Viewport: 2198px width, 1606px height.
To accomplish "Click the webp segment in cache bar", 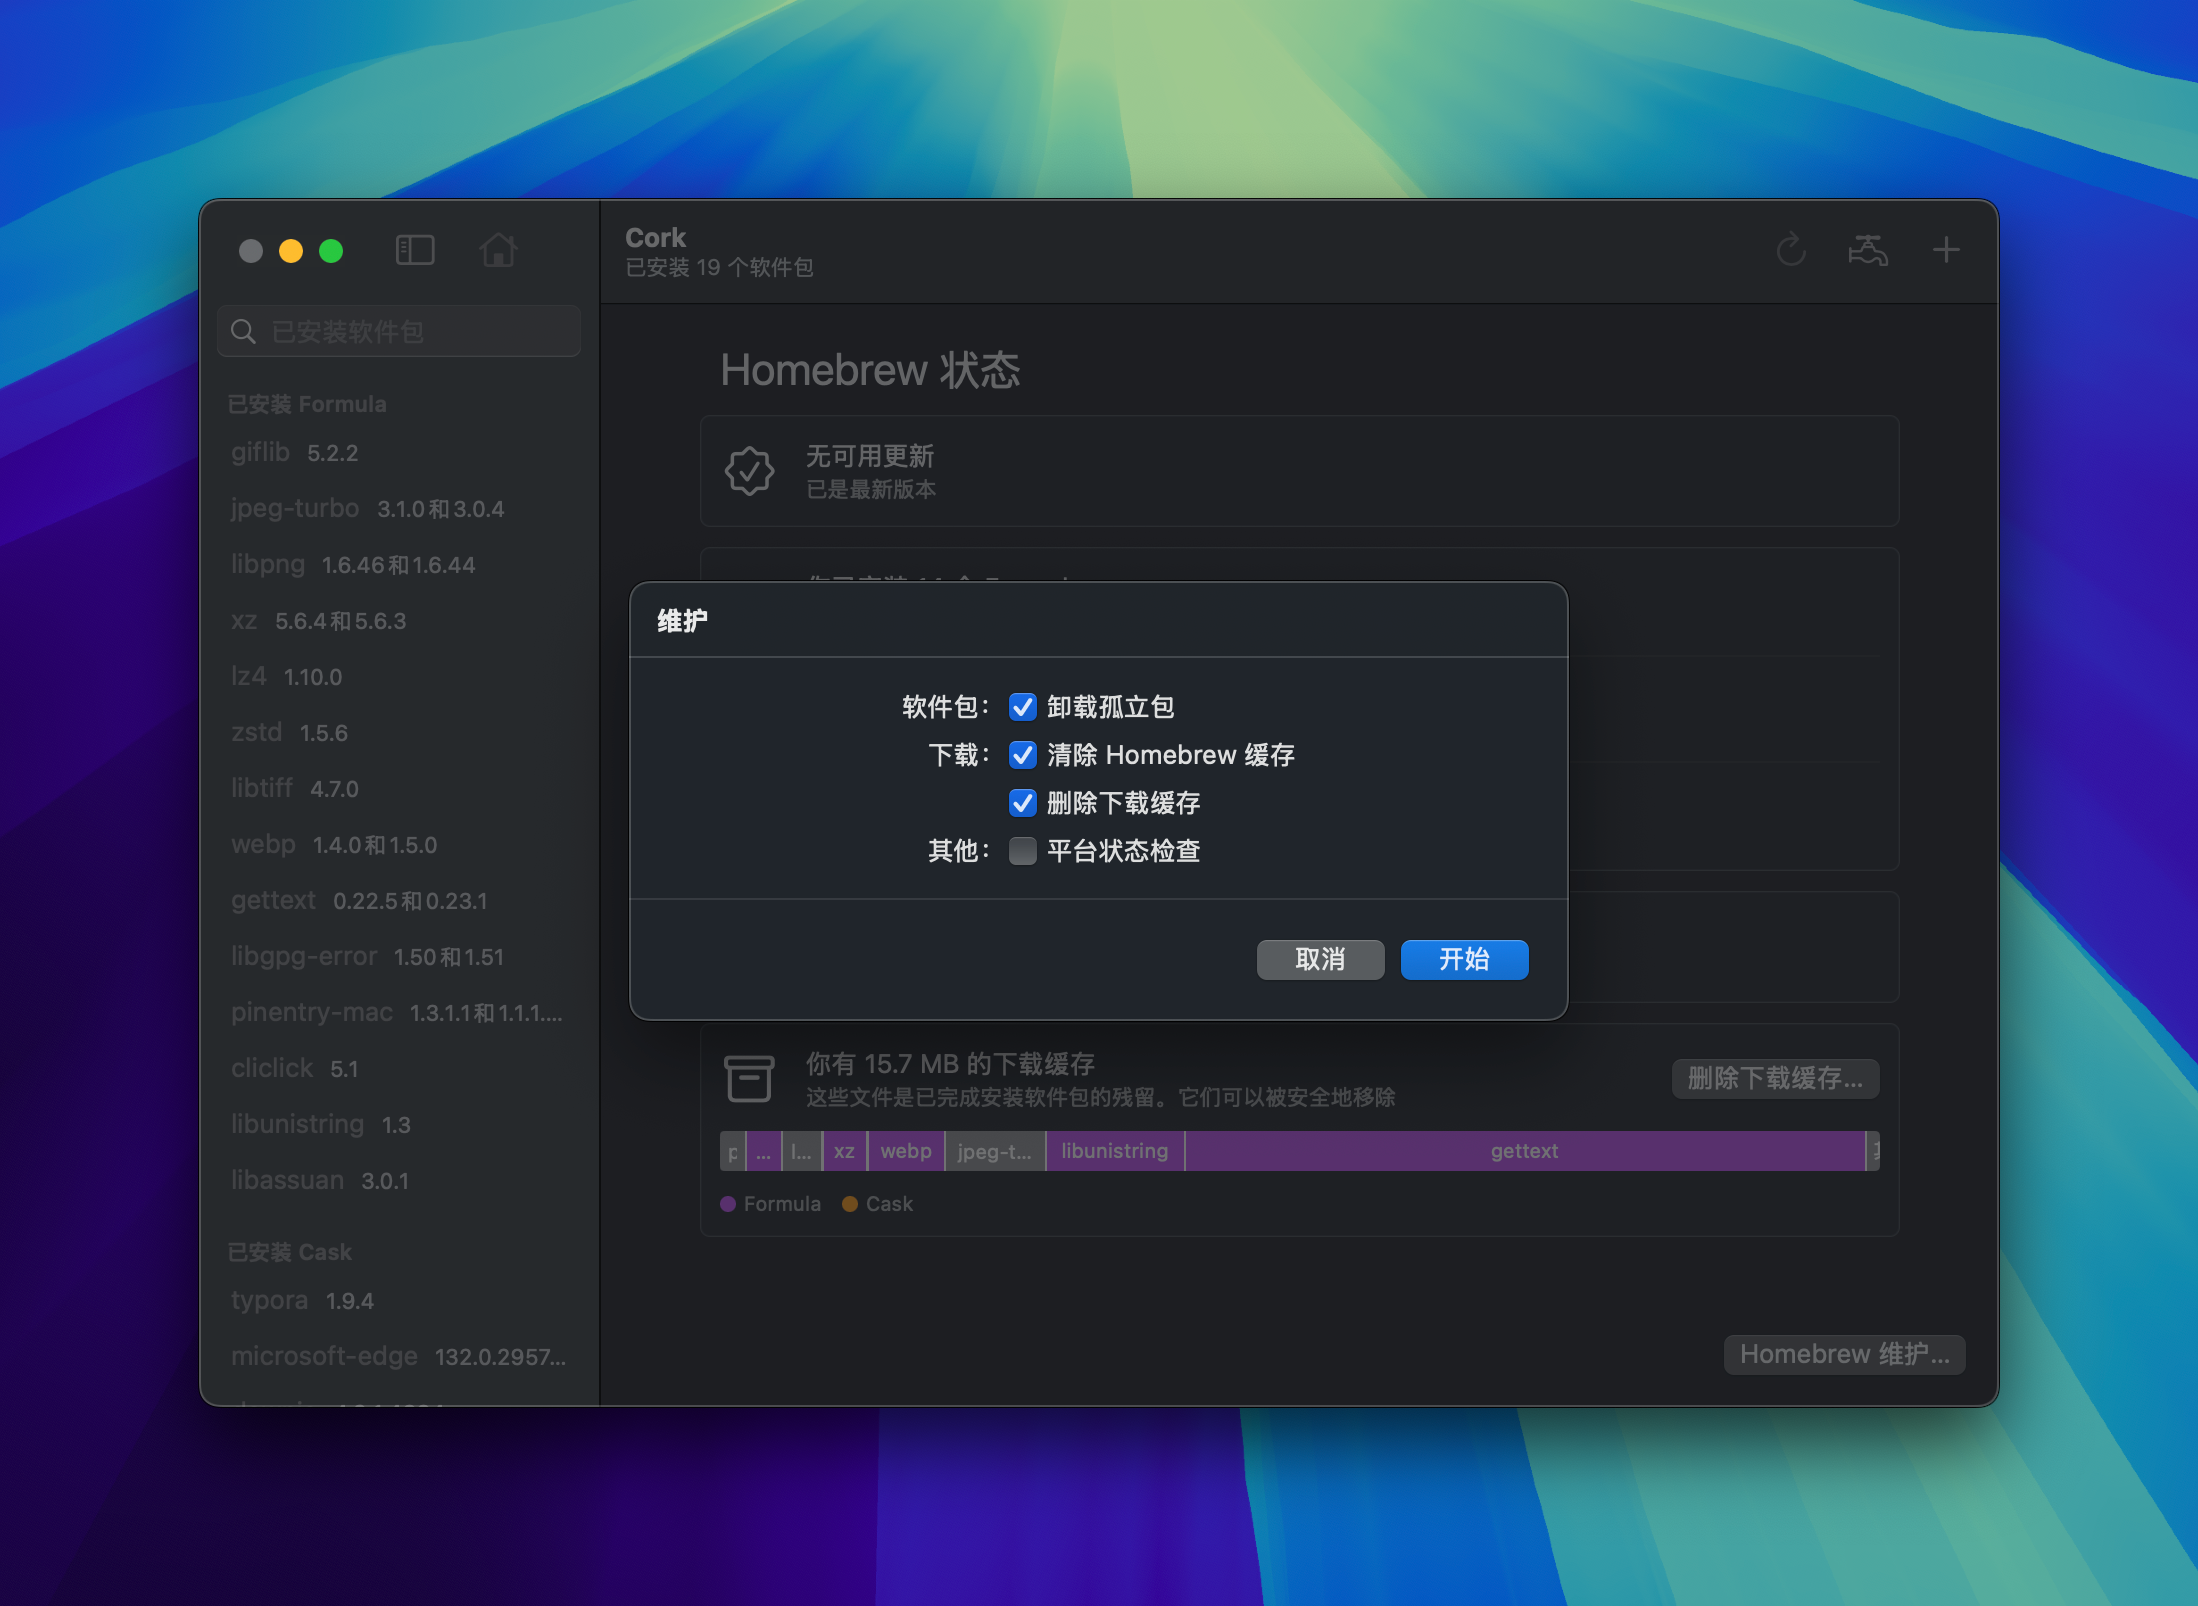I will (906, 1151).
